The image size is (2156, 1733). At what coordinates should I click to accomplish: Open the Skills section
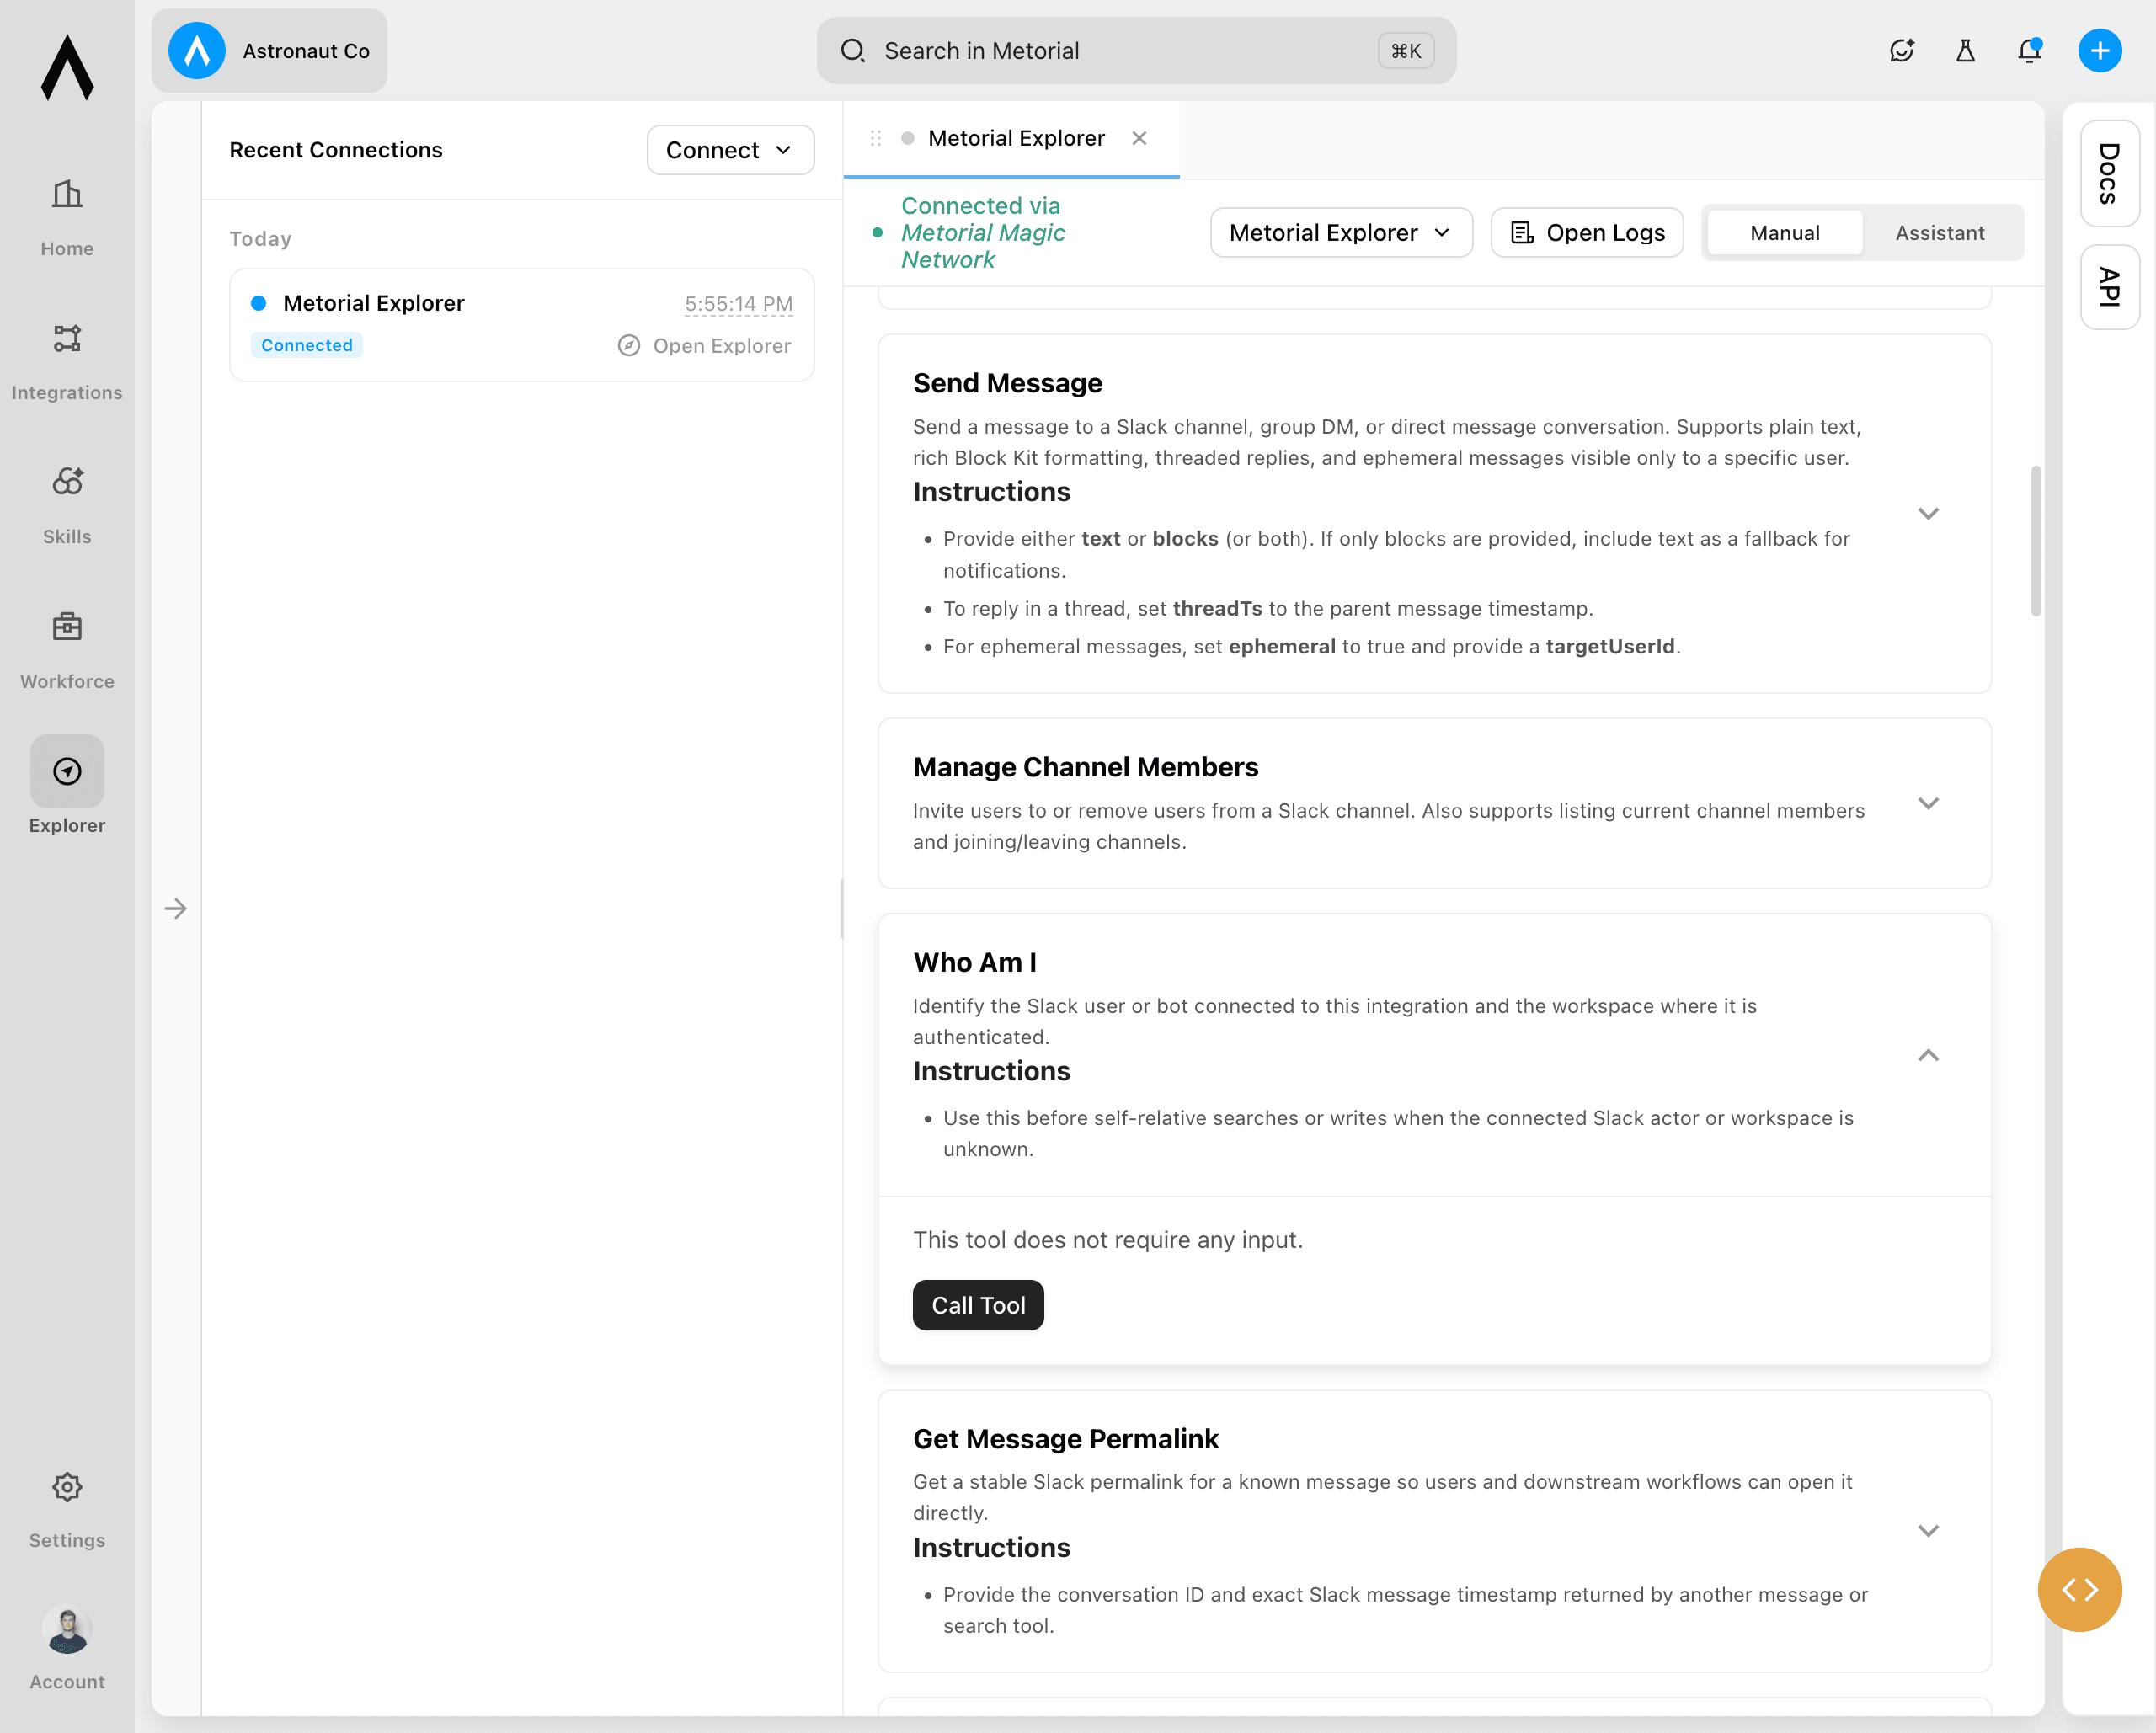(67, 506)
